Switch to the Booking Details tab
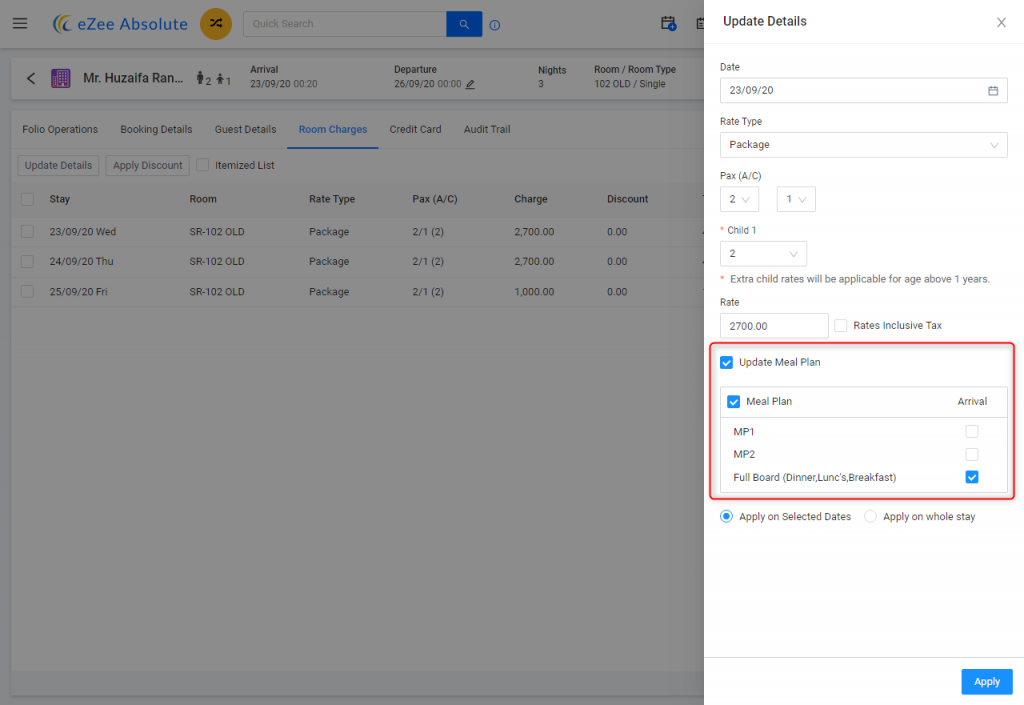Image resolution: width=1024 pixels, height=705 pixels. click(156, 129)
